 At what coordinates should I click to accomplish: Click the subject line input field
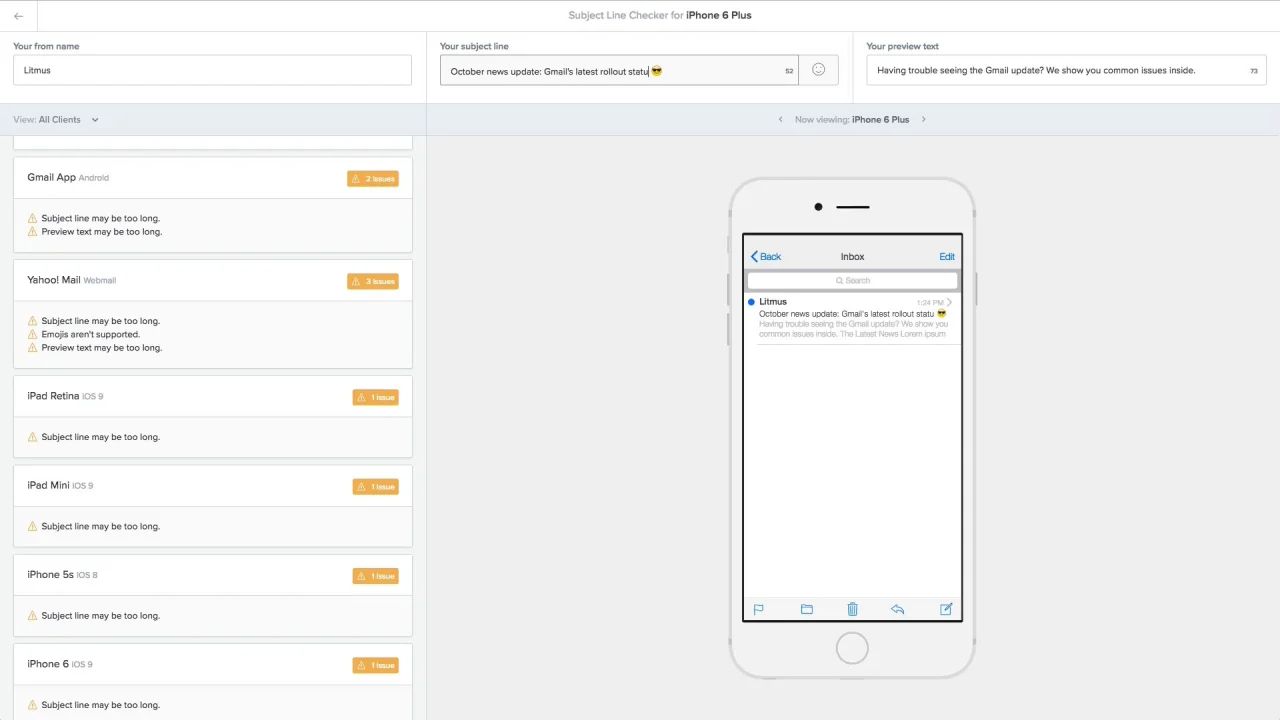pyautogui.click(x=619, y=70)
